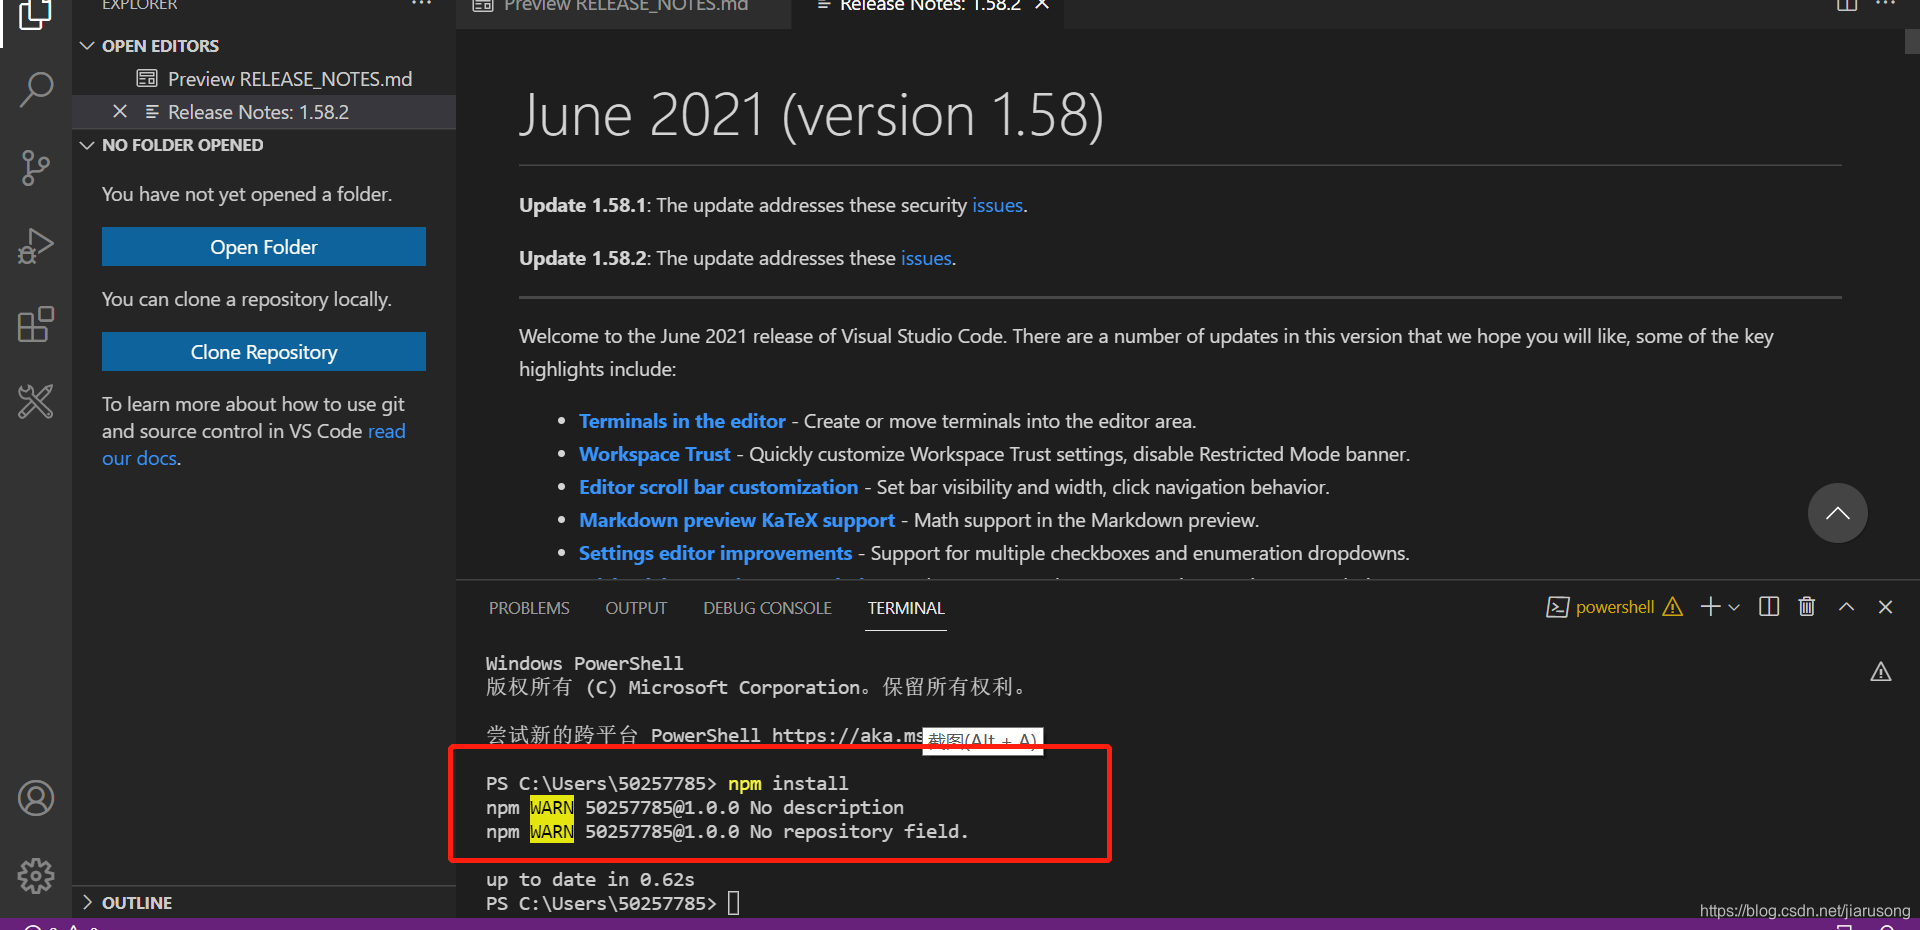Open the terminal launch profile dropdown

[x=1734, y=607]
